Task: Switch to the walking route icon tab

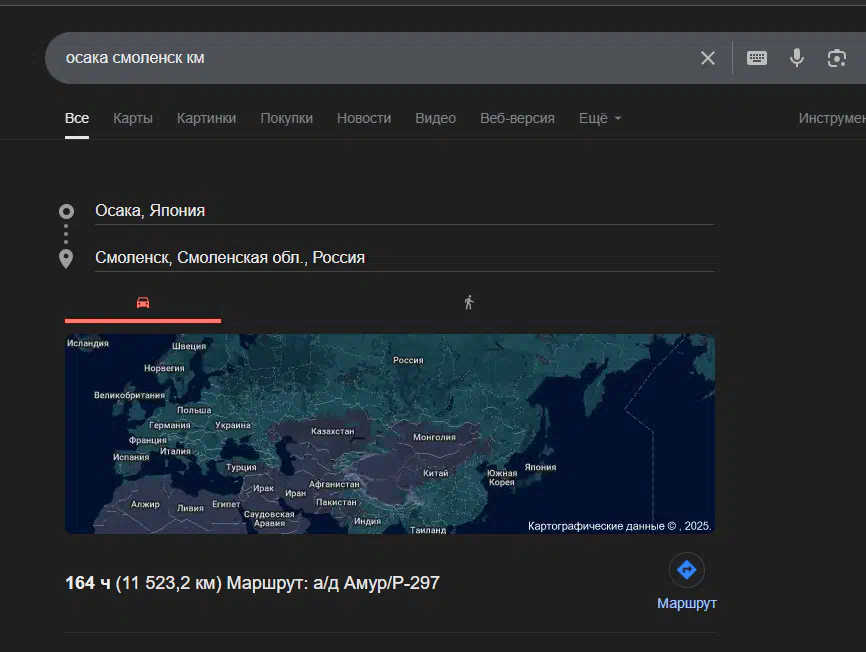Action: tap(469, 303)
